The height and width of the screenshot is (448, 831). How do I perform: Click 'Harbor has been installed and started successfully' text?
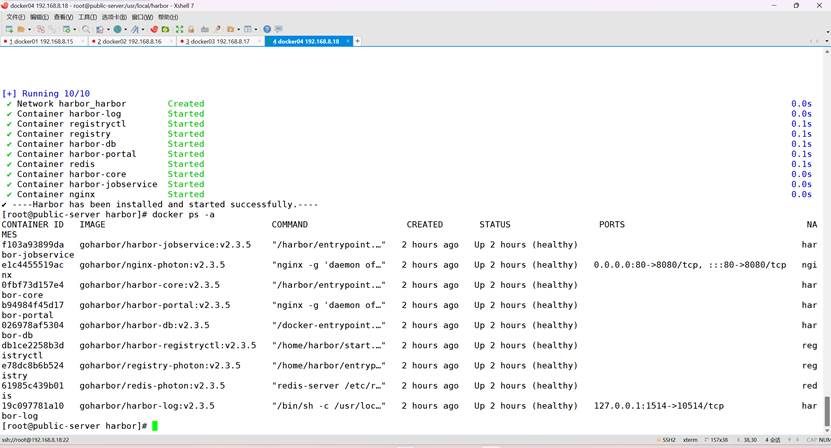pos(162,204)
